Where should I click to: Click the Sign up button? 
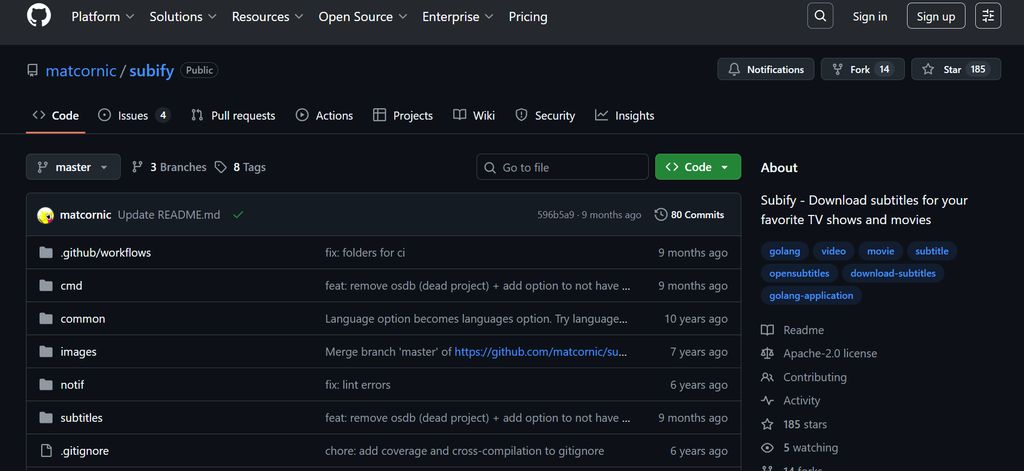[x=936, y=16]
